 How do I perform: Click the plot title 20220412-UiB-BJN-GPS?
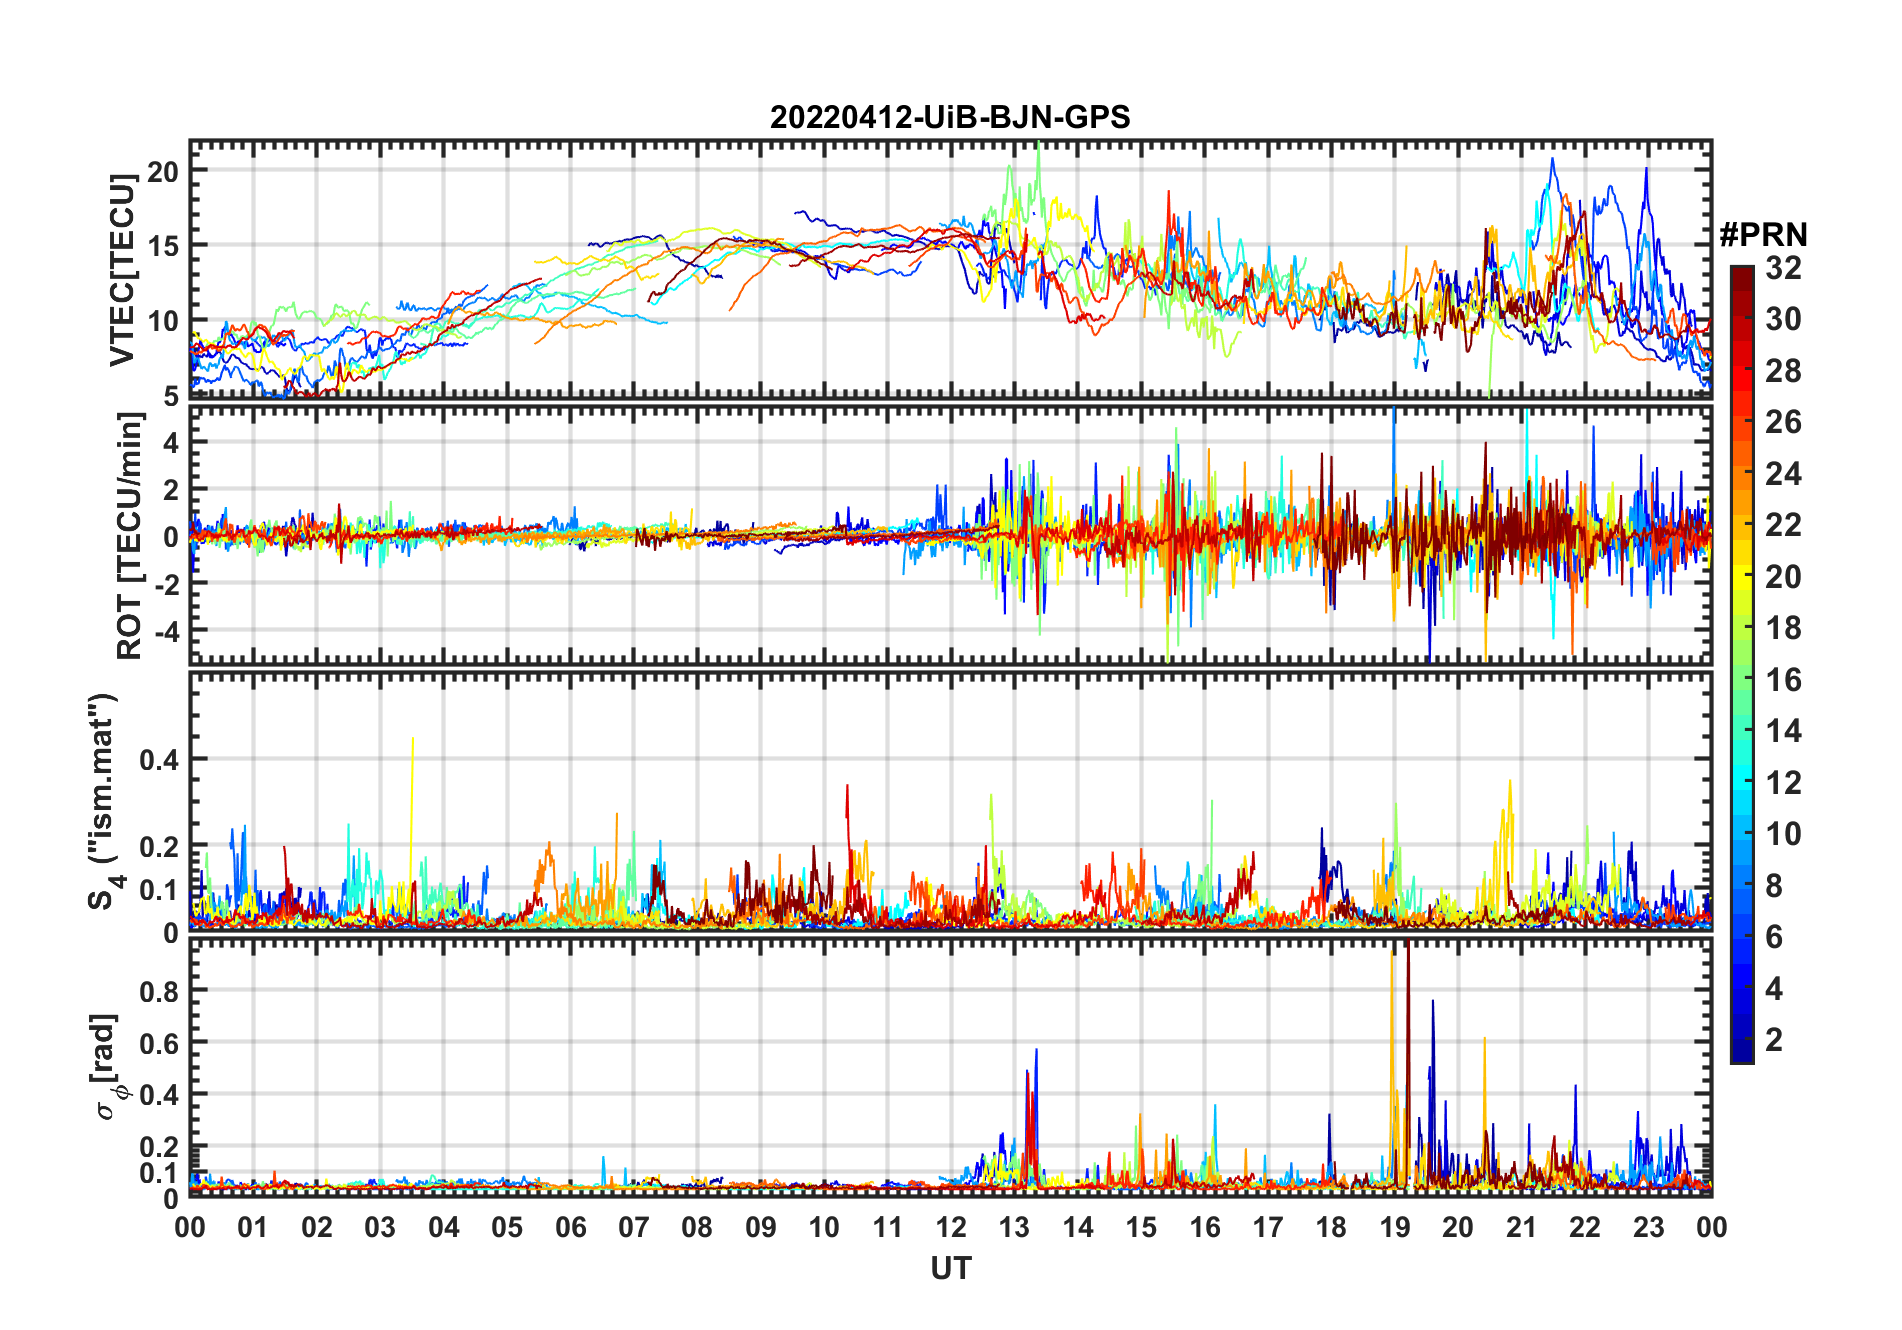coord(949,118)
